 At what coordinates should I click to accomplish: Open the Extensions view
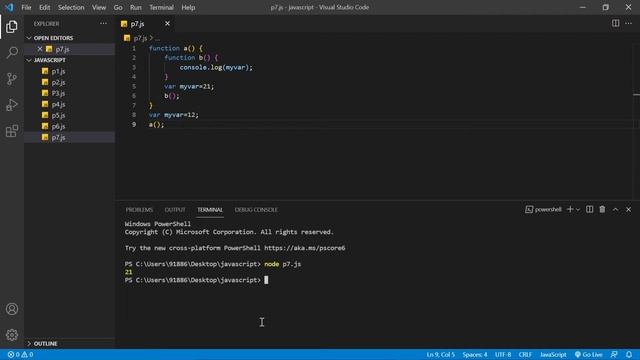[x=12, y=131]
